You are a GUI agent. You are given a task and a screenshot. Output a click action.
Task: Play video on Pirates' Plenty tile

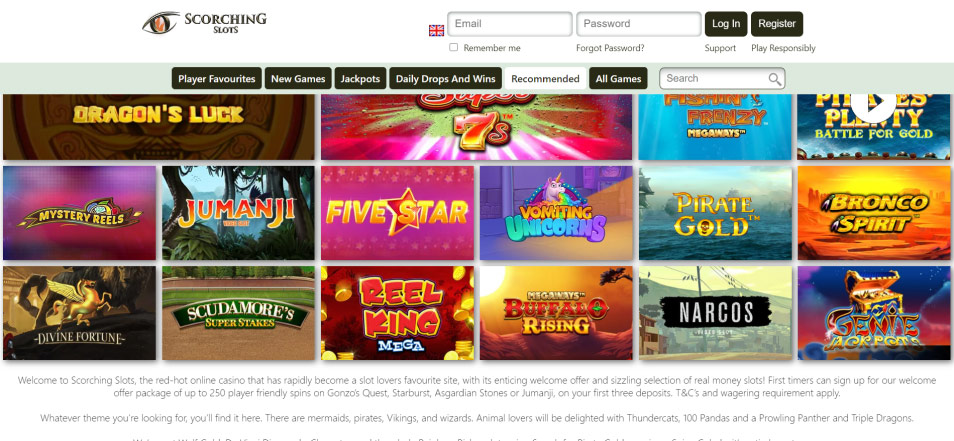pyautogui.click(x=873, y=105)
